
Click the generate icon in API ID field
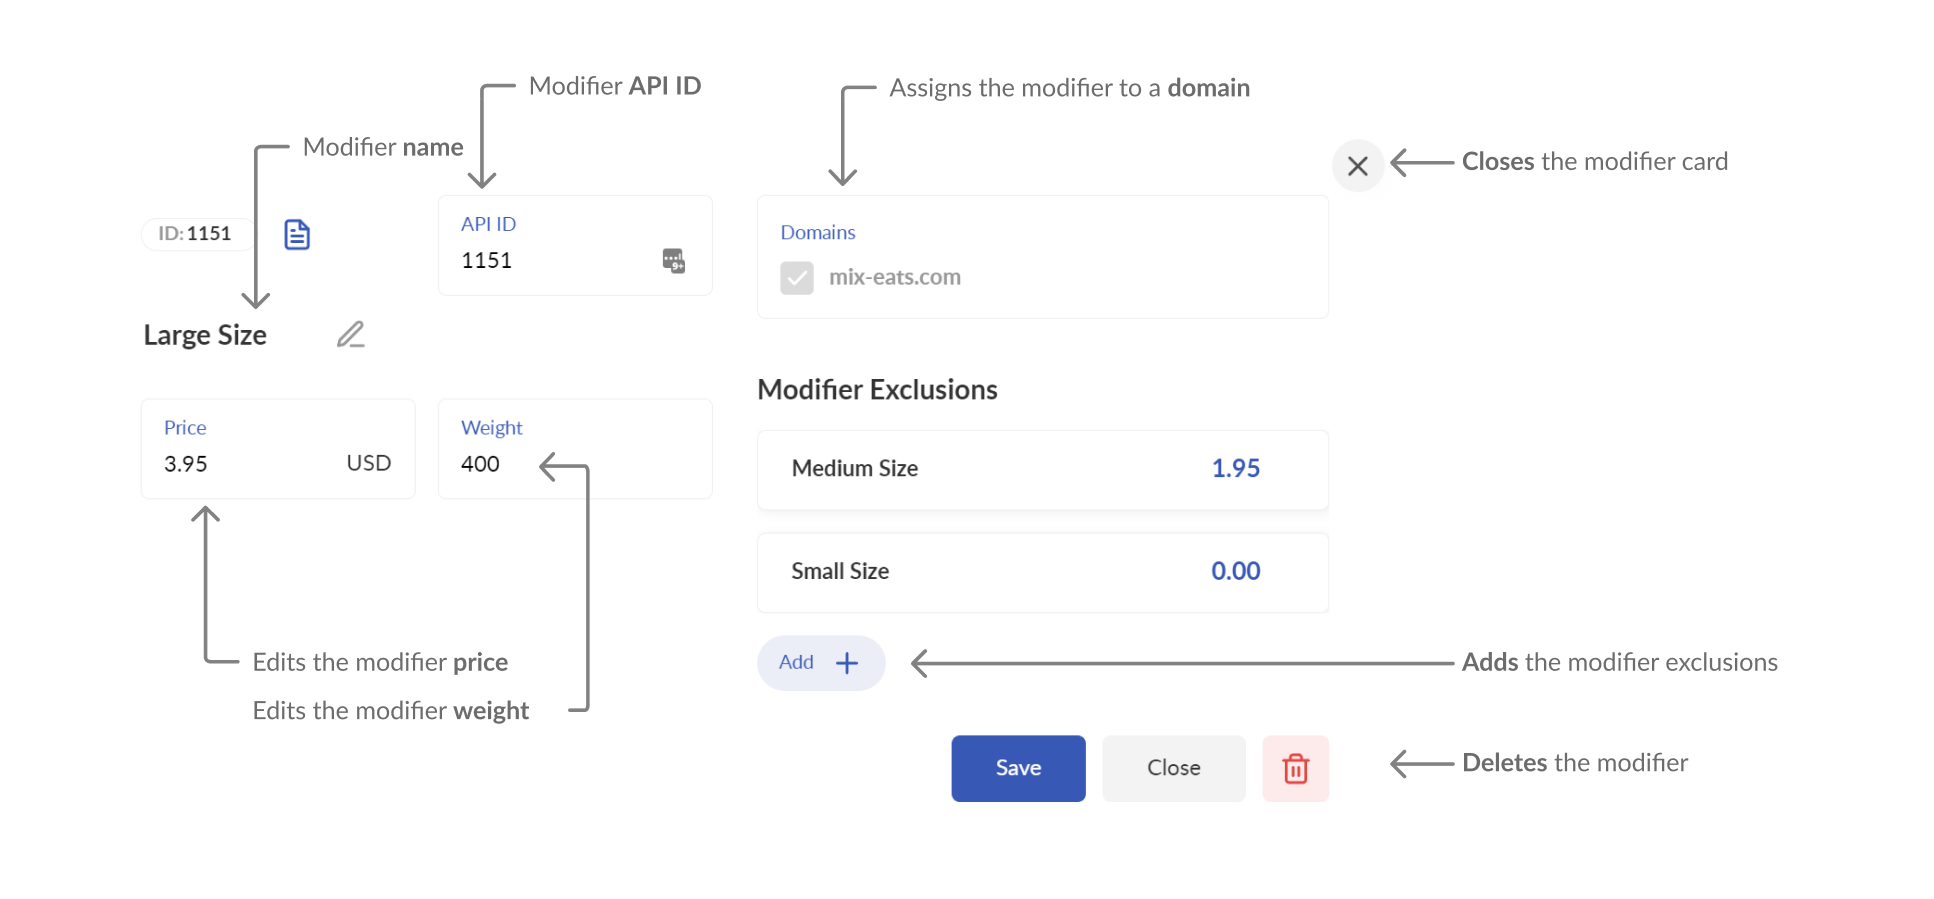point(673,261)
